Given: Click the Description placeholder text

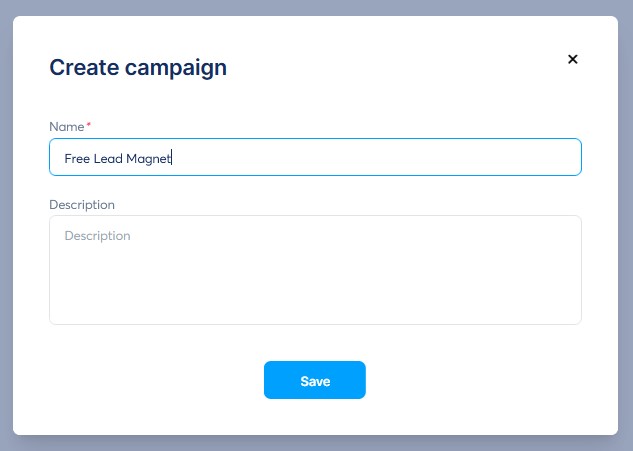Looking at the screenshot, I should (x=97, y=236).
